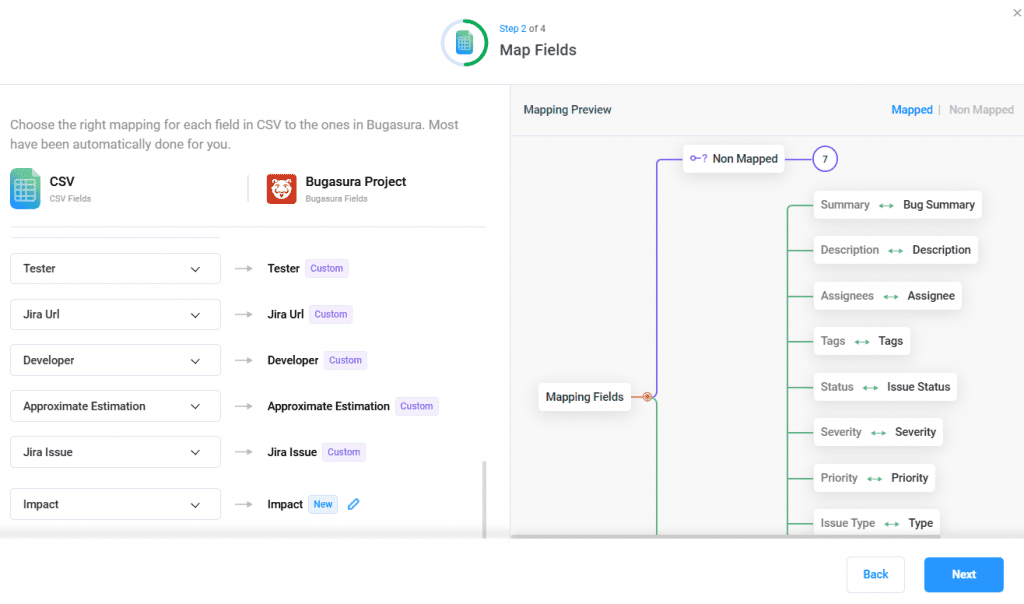
Task: Click the pencil edit icon beside Impact
Action: [x=353, y=504]
